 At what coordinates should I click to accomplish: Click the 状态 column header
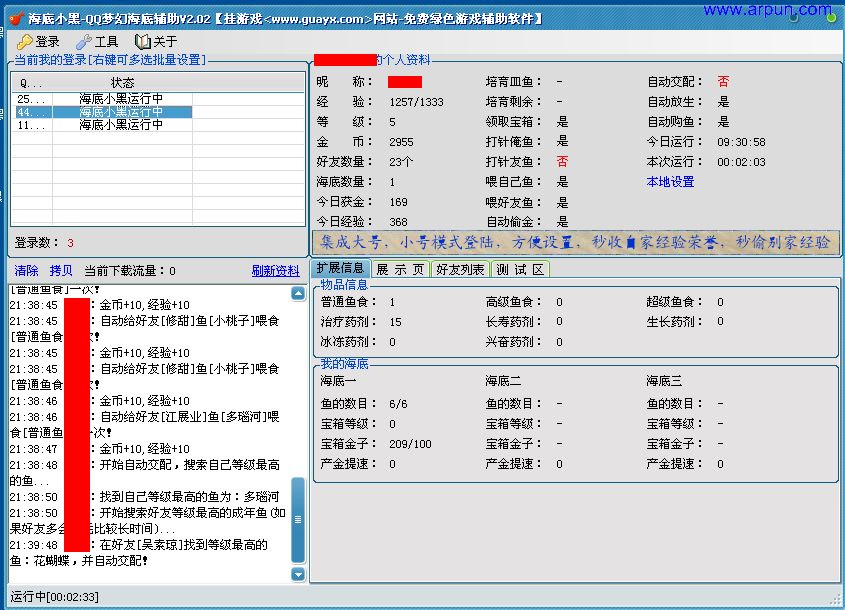tap(122, 83)
